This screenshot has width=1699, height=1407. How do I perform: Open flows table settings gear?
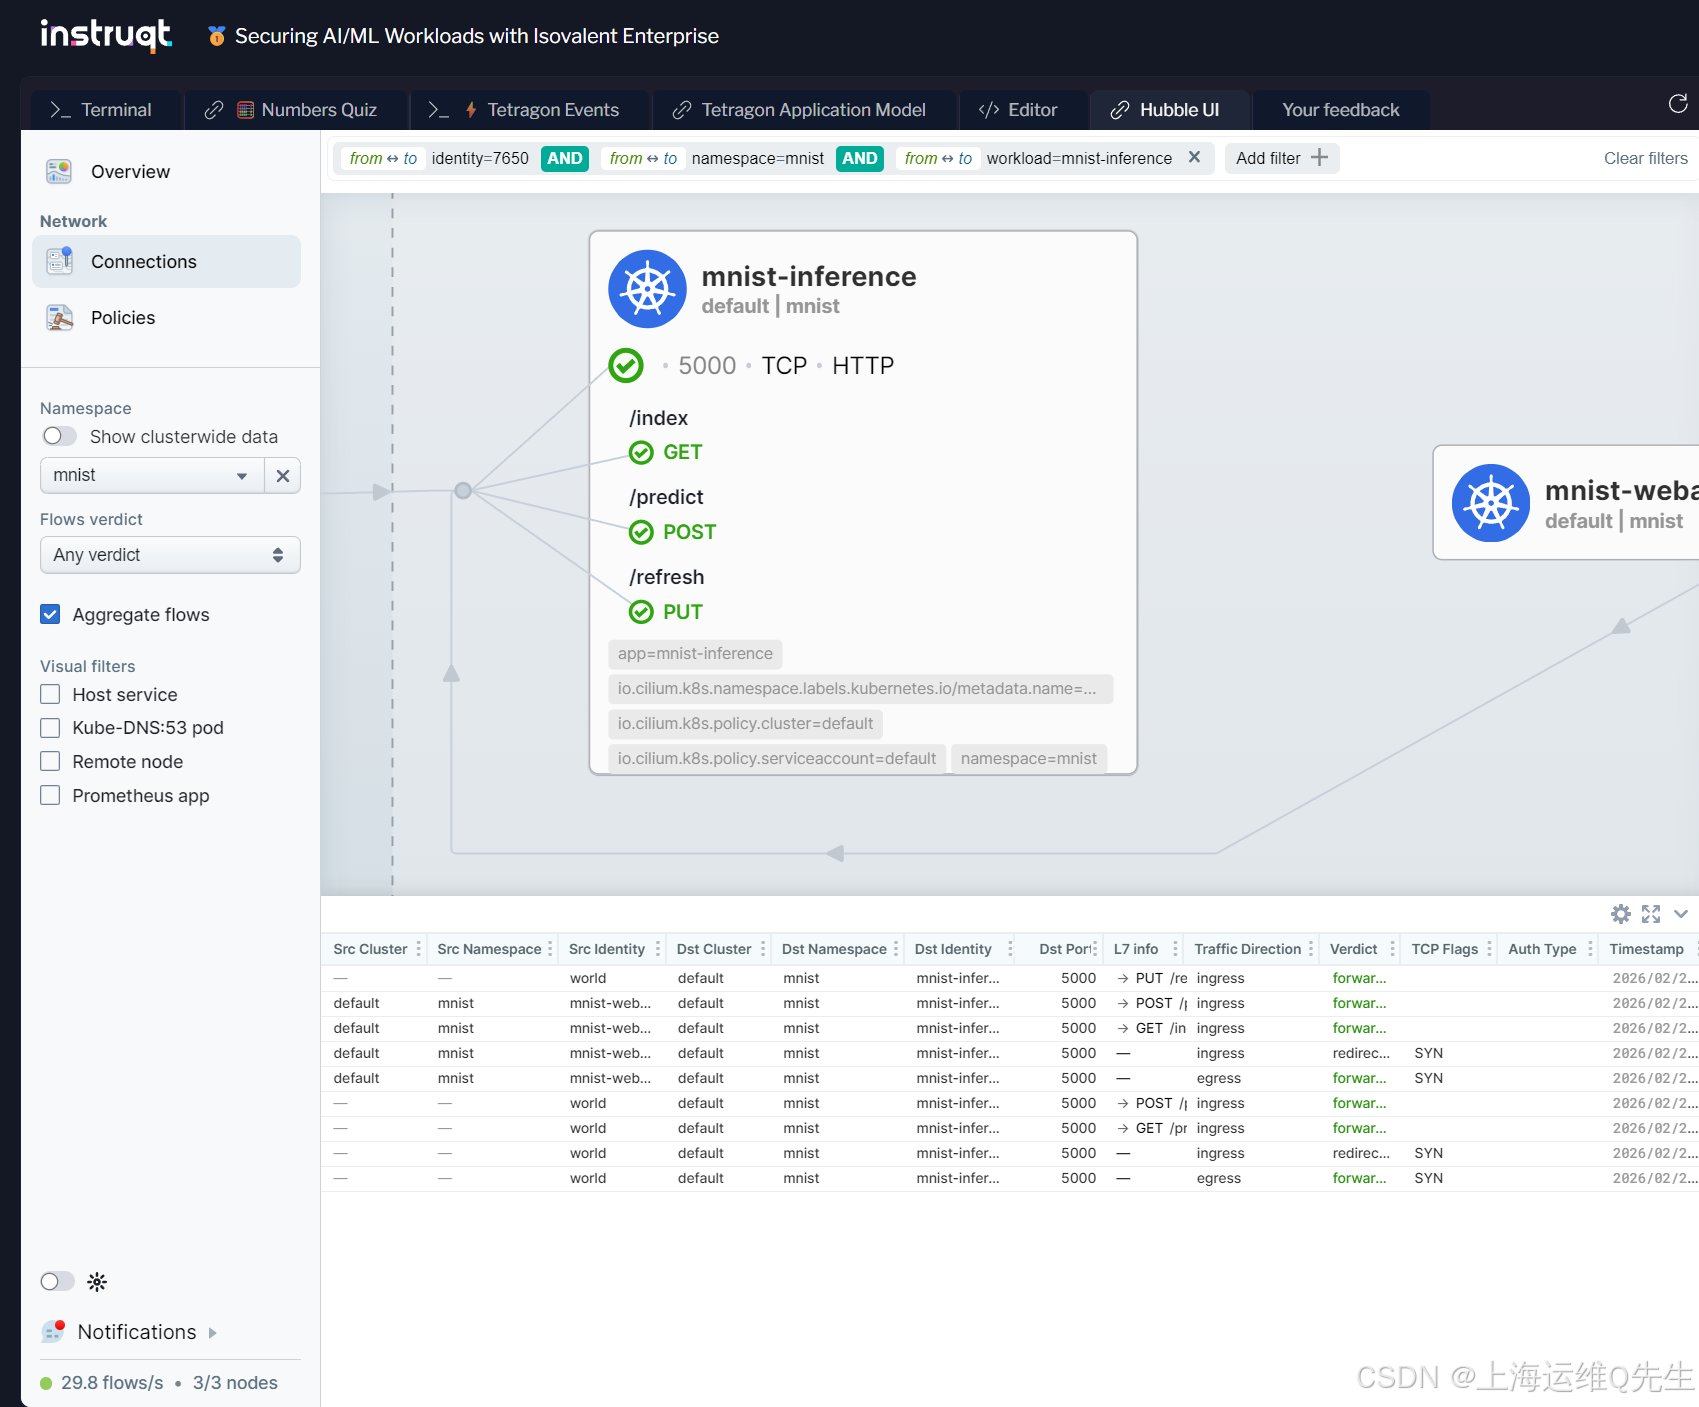[x=1621, y=914]
